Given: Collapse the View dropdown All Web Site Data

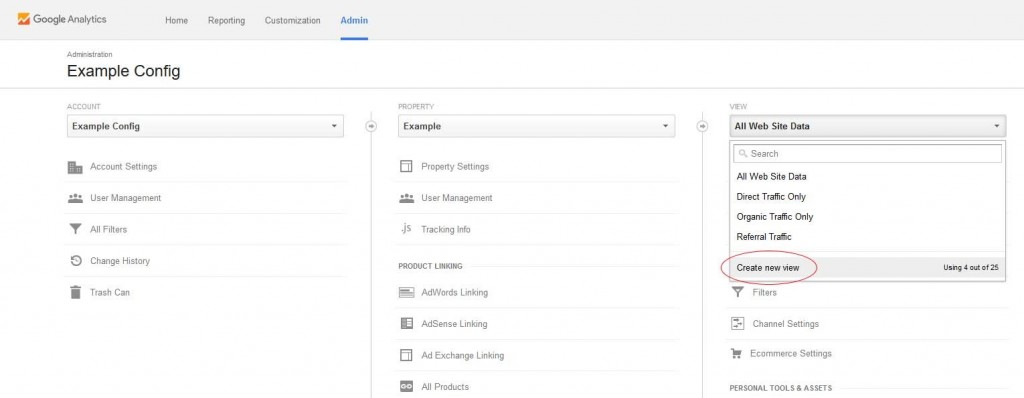Looking at the screenshot, I should (x=867, y=126).
